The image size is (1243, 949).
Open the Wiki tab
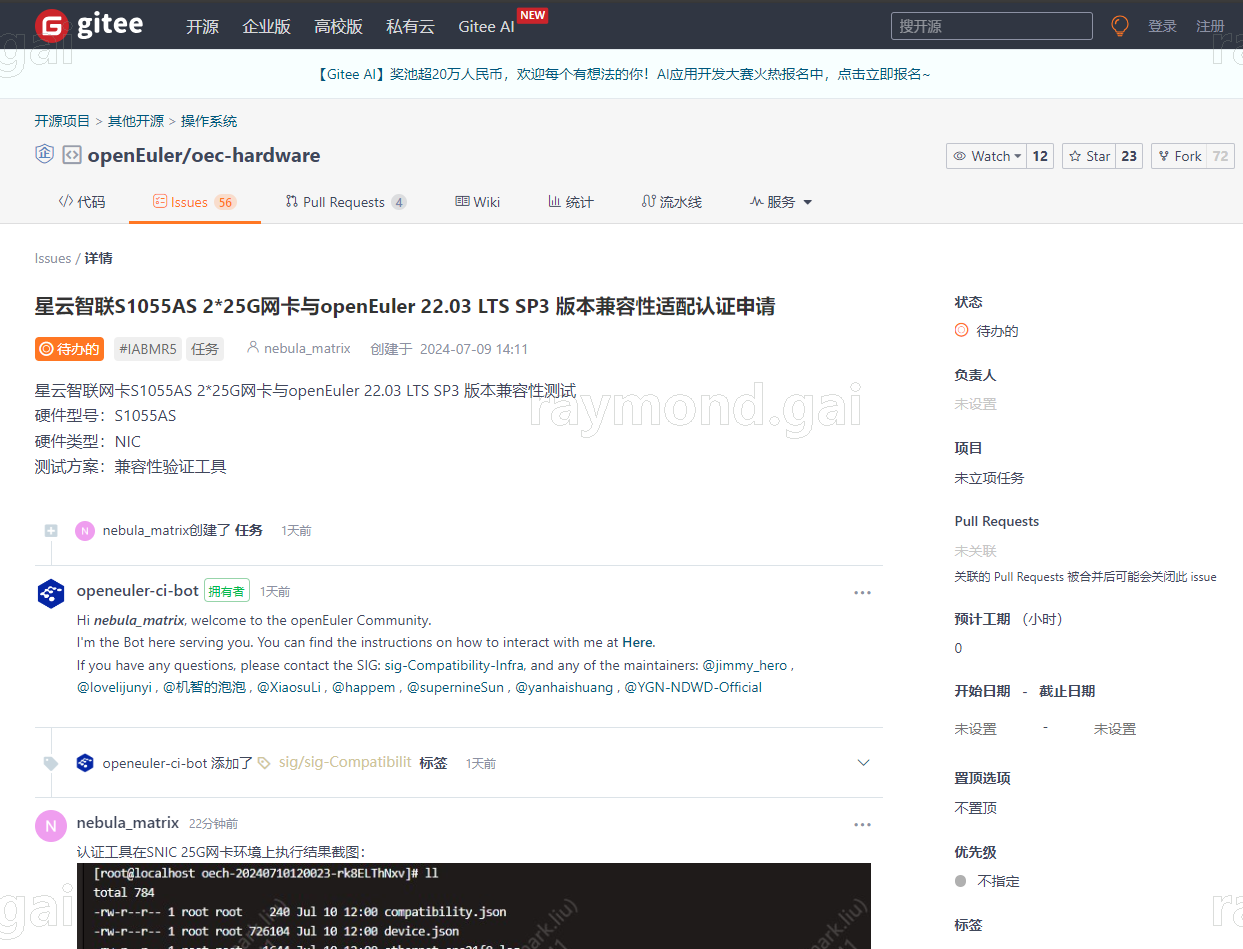[477, 202]
